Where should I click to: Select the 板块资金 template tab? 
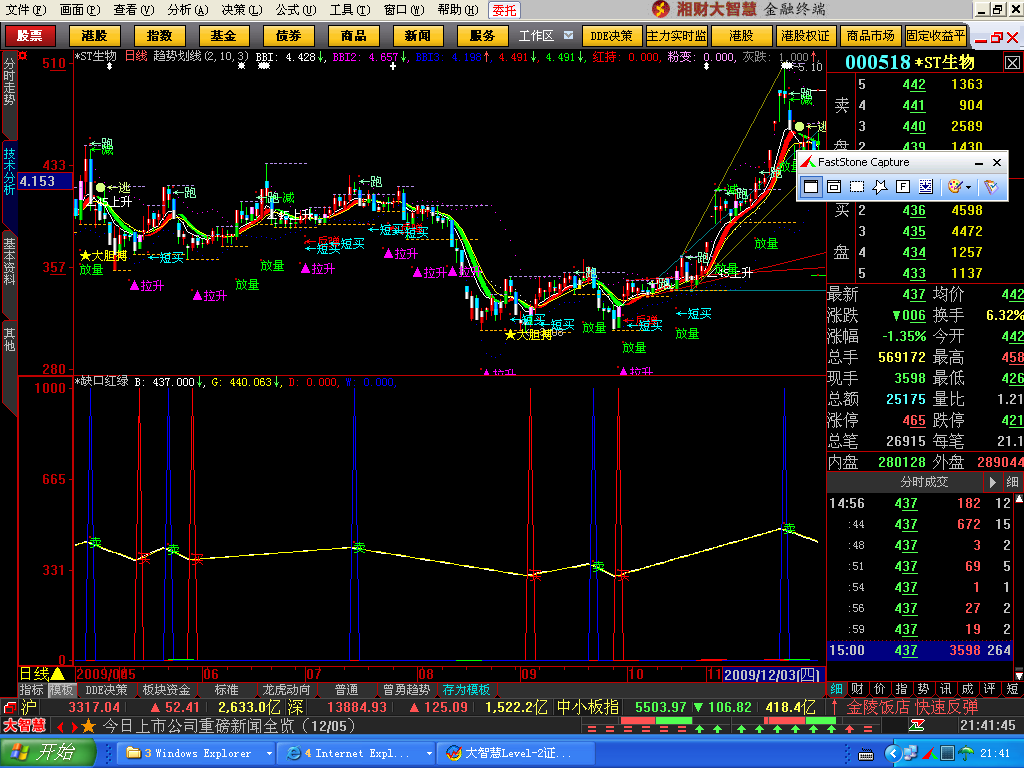point(167,690)
